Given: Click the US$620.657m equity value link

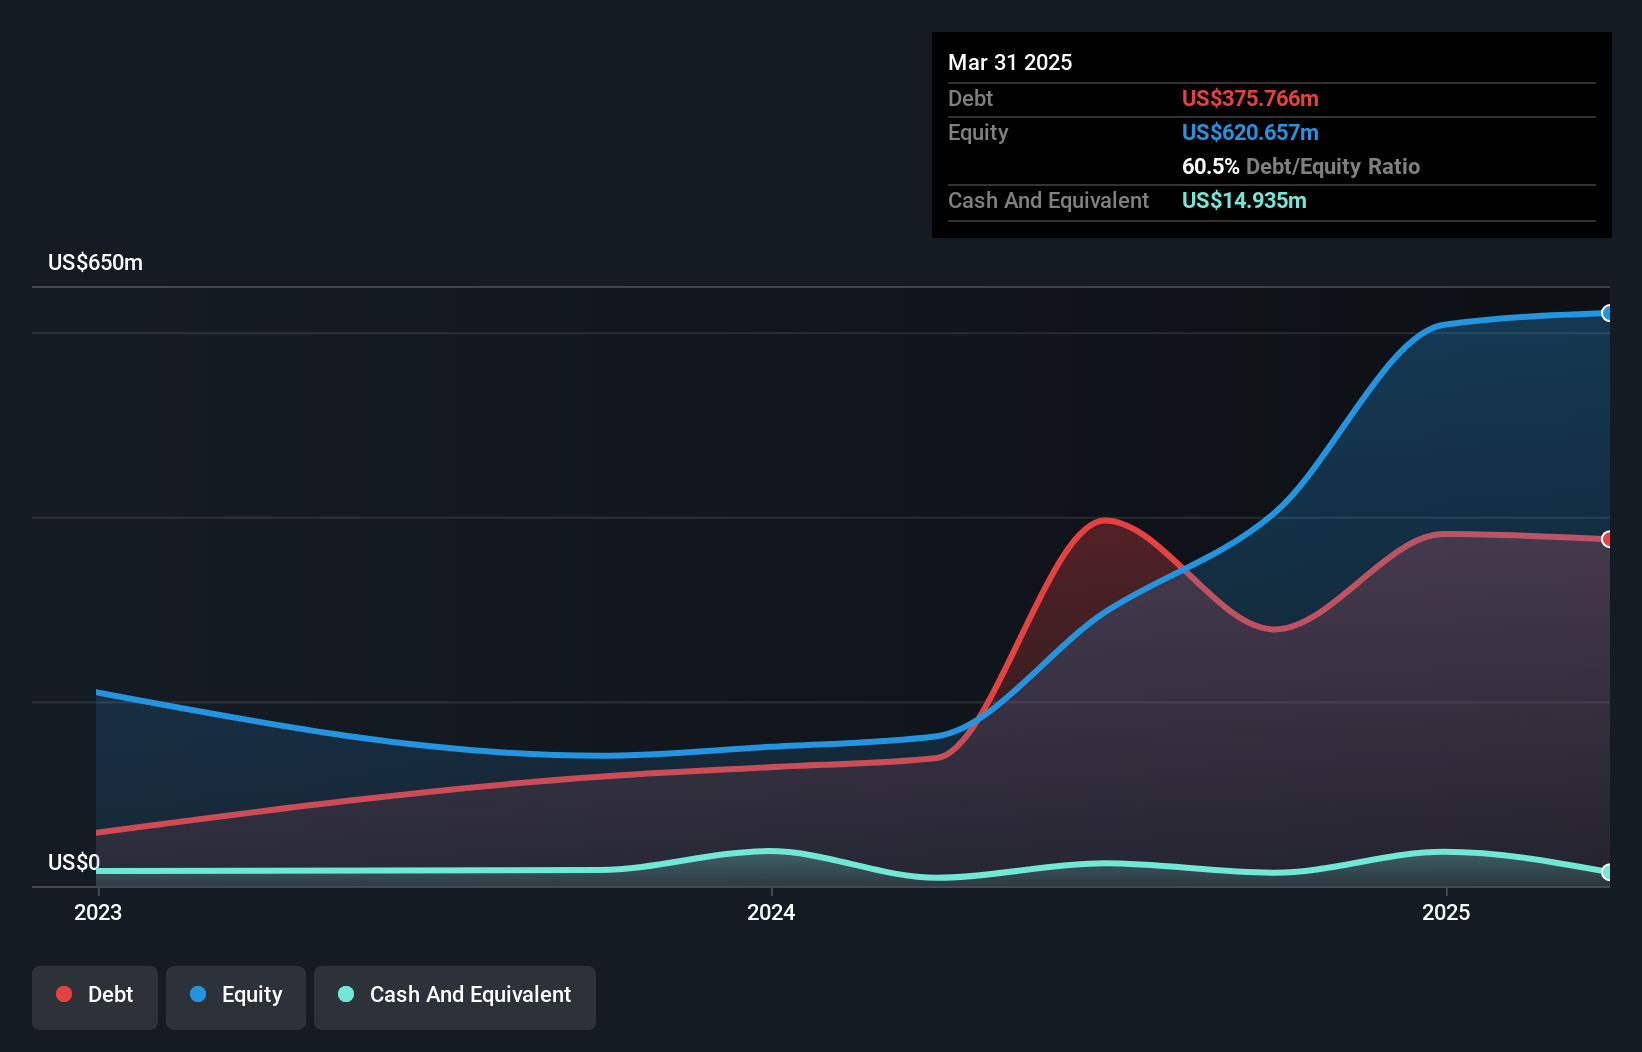Looking at the screenshot, I should pos(1250,132).
